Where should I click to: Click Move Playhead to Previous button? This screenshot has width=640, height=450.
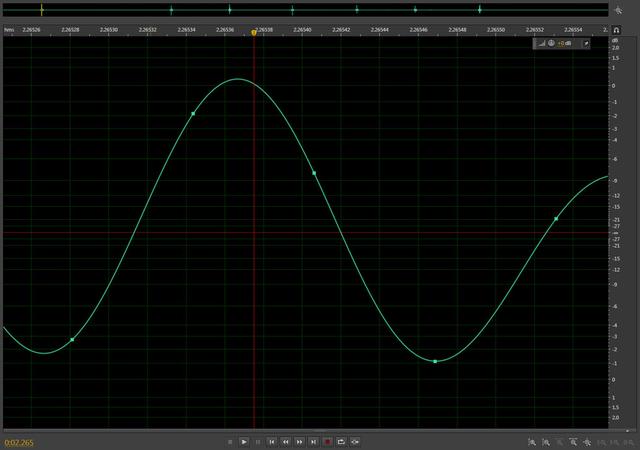[272, 441]
